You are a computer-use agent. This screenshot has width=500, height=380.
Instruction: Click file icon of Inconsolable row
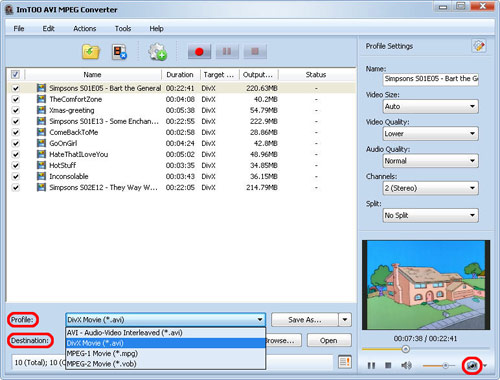coord(41,176)
